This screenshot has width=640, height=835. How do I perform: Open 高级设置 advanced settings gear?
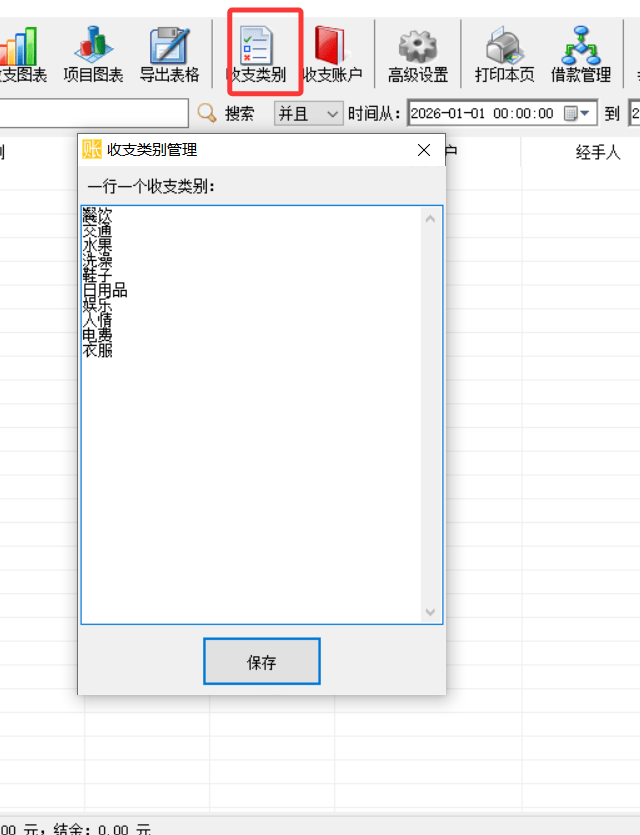click(418, 54)
